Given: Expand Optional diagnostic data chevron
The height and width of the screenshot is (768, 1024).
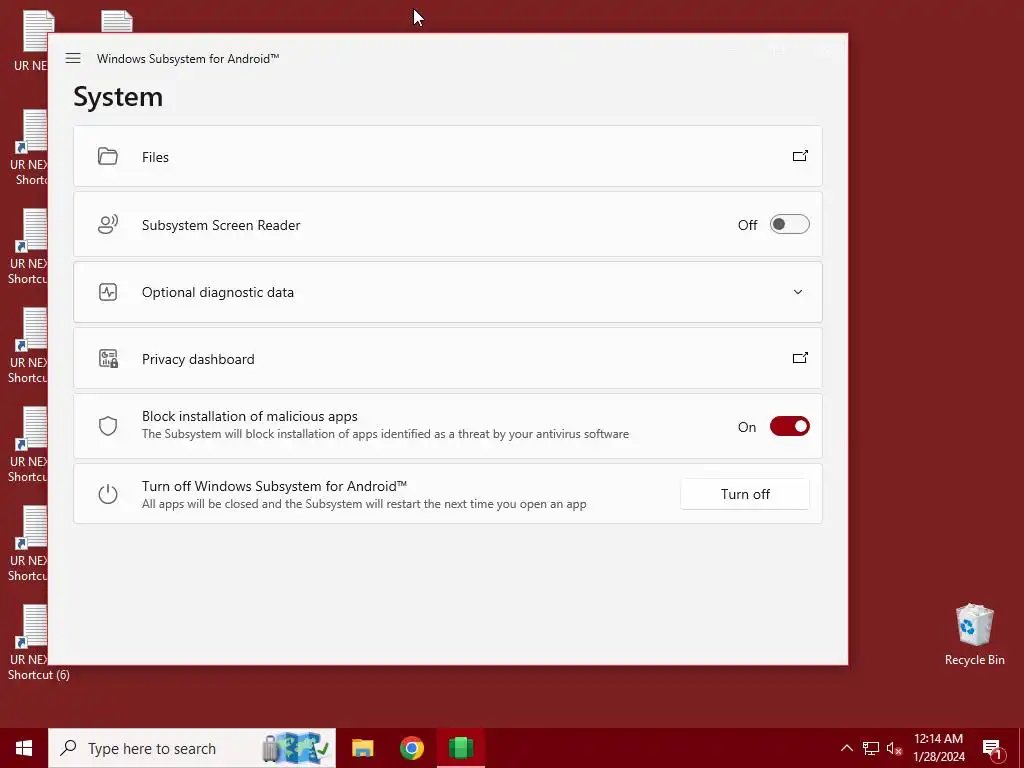Looking at the screenshot, I should click(798, 292).
